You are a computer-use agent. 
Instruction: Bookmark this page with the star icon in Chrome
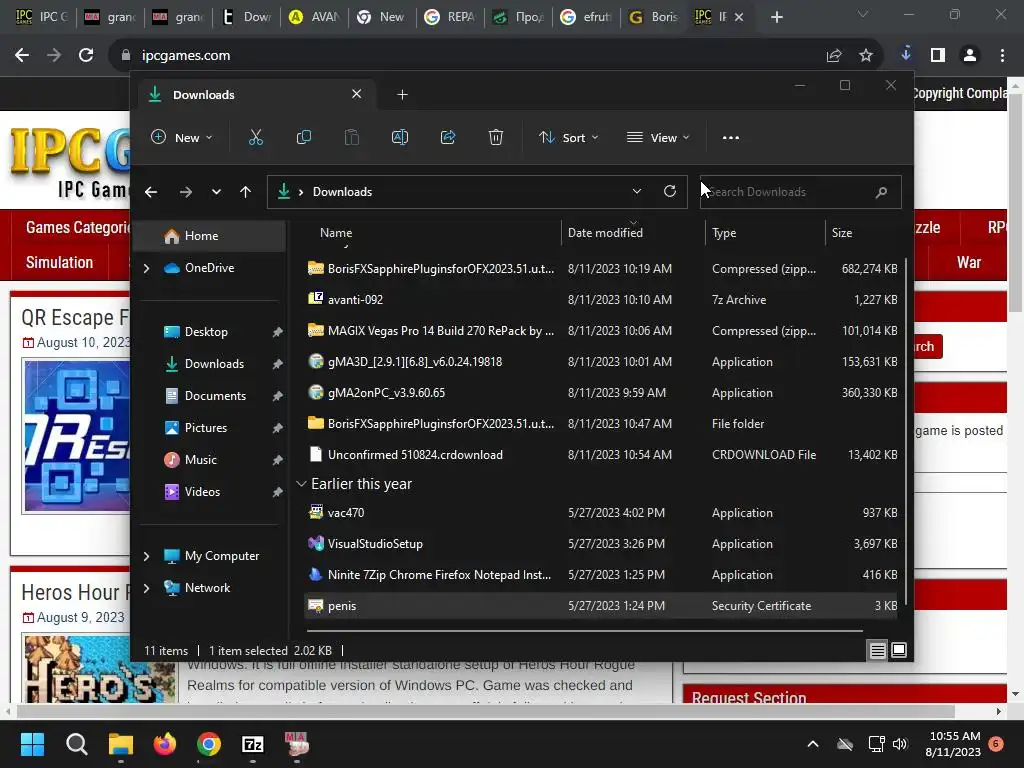click(x=865, y=56)
